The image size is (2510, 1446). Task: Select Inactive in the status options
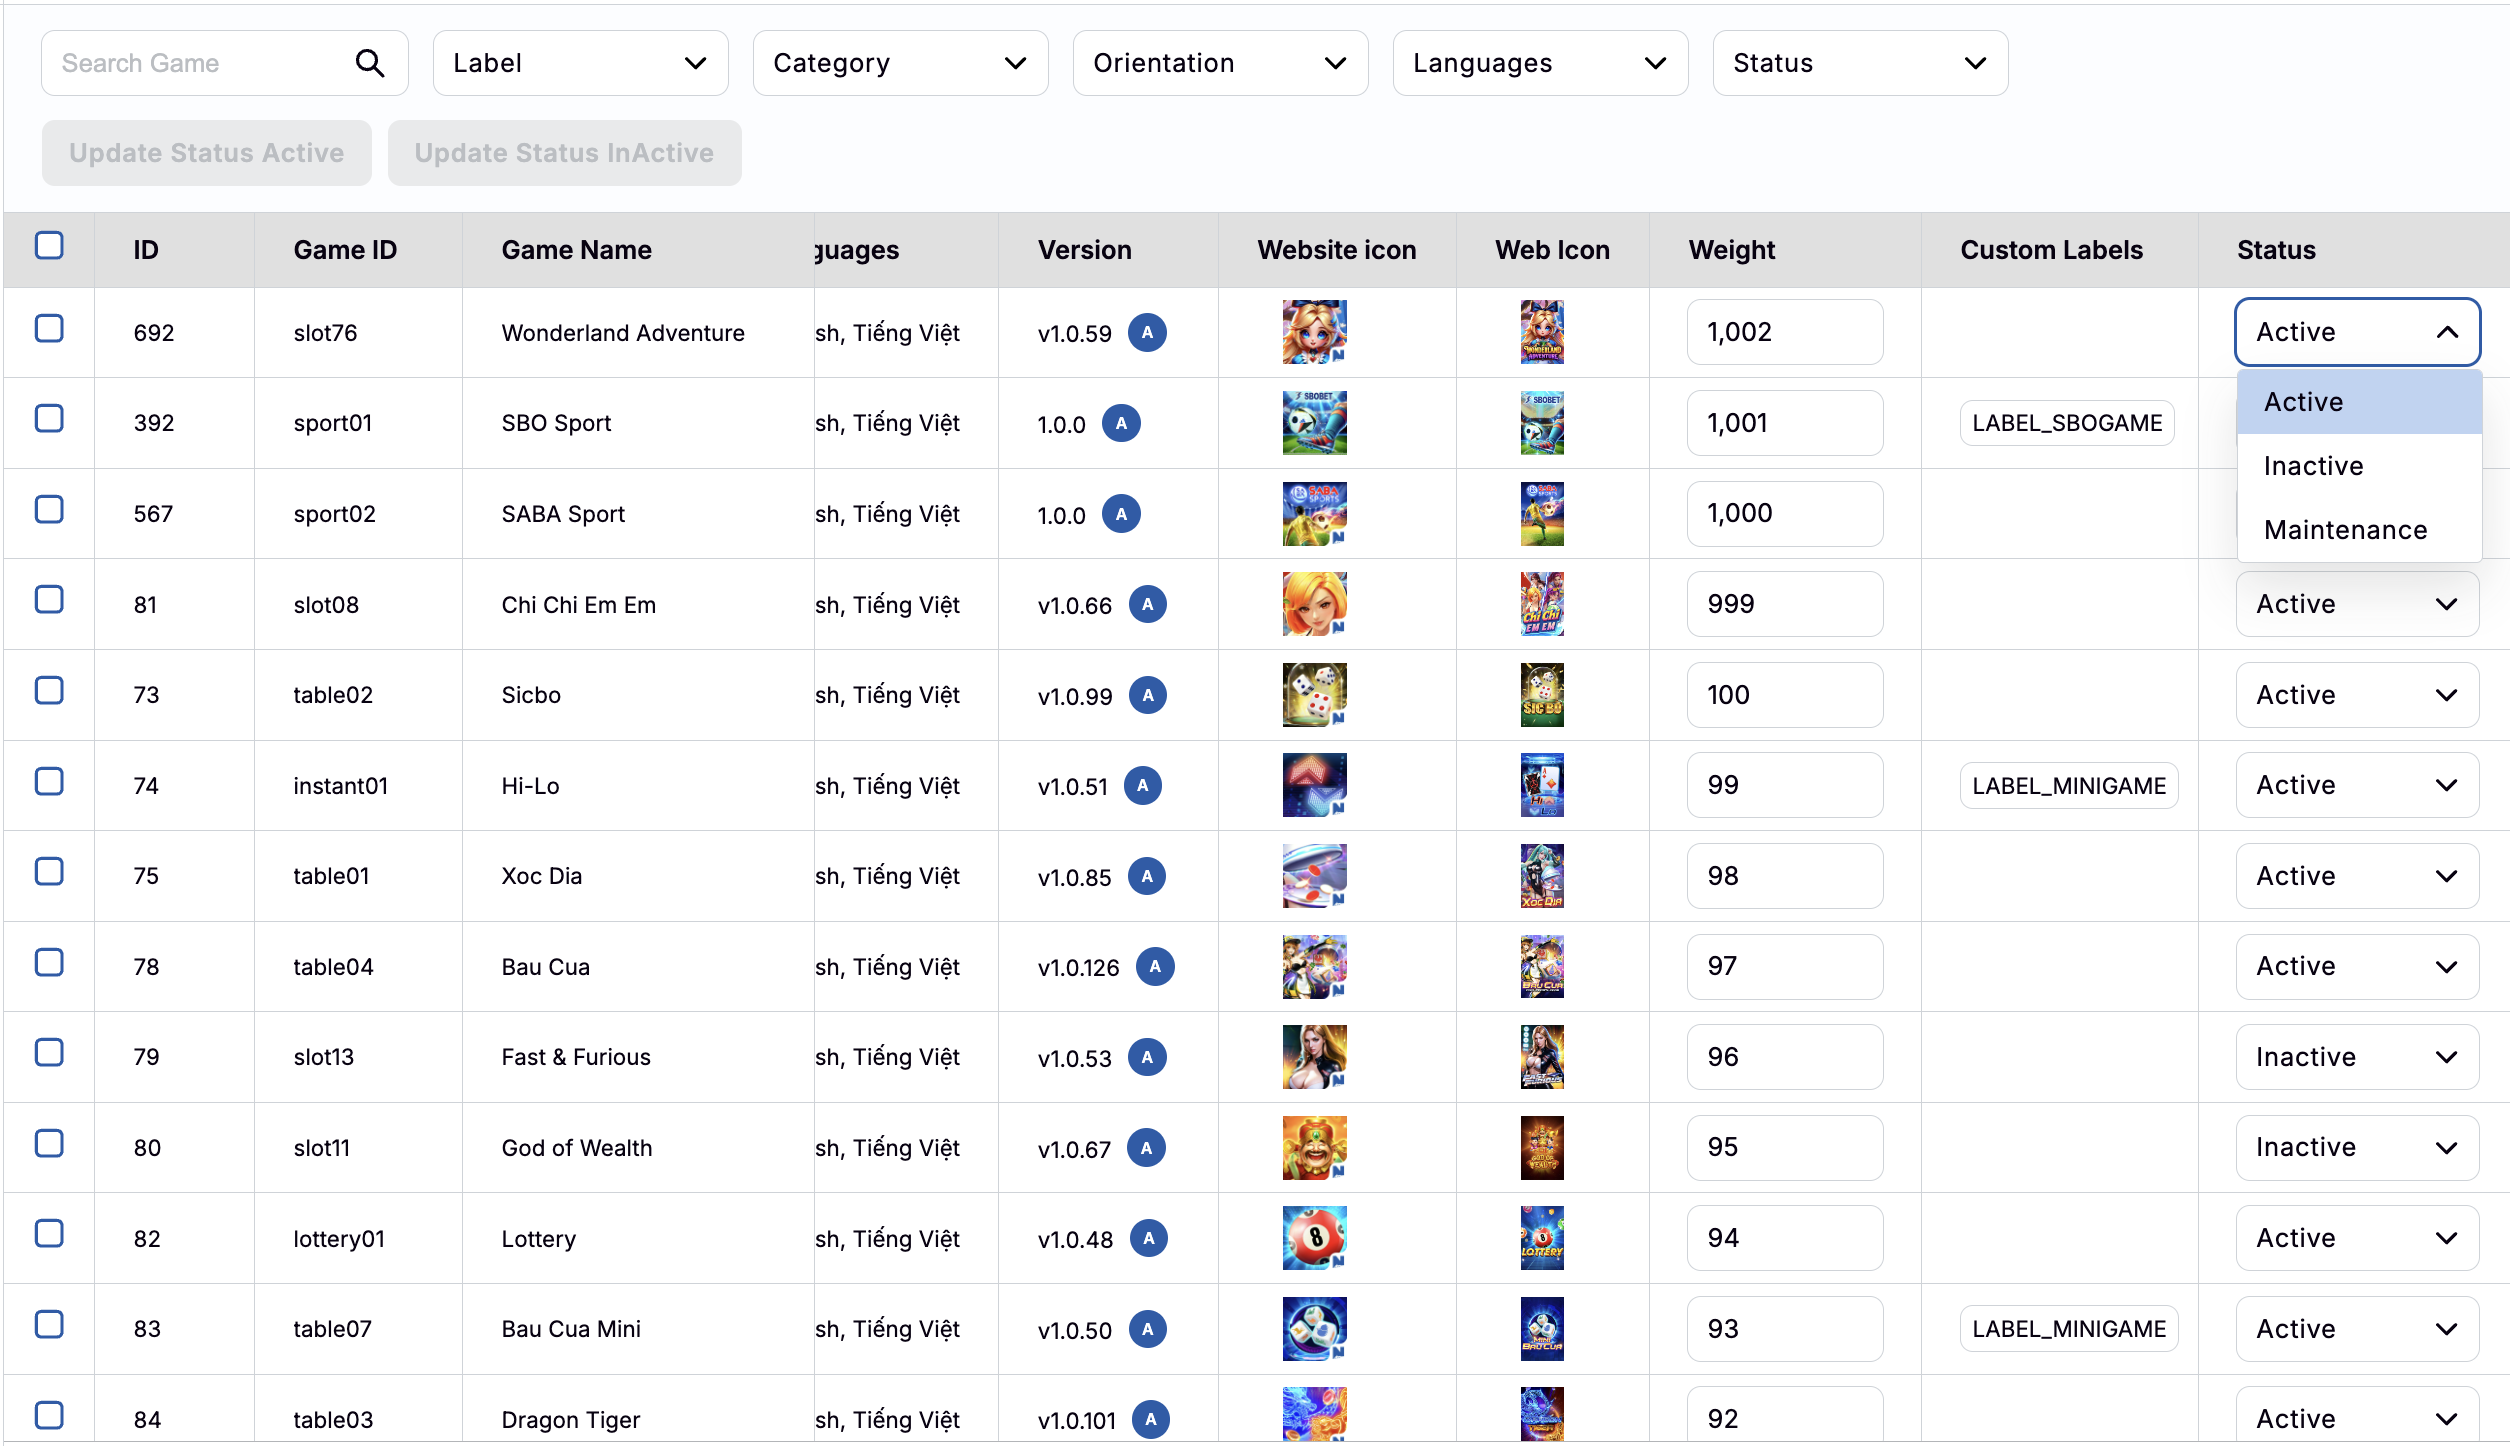click(x=2313, y=466)
